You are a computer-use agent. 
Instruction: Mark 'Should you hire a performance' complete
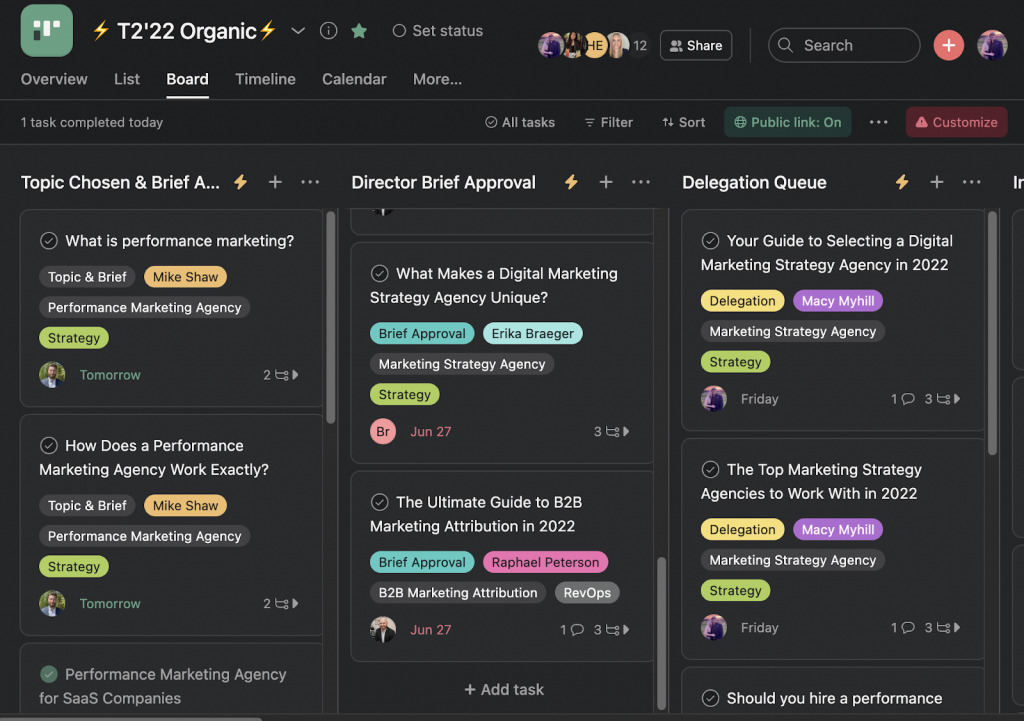(x=711, y=698)
